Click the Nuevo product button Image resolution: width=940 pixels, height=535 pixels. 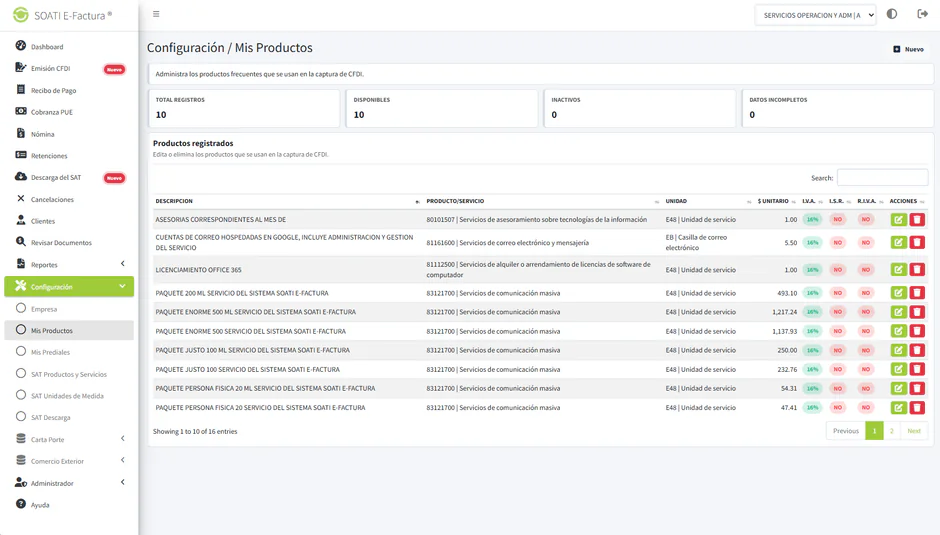click(908, 49)
